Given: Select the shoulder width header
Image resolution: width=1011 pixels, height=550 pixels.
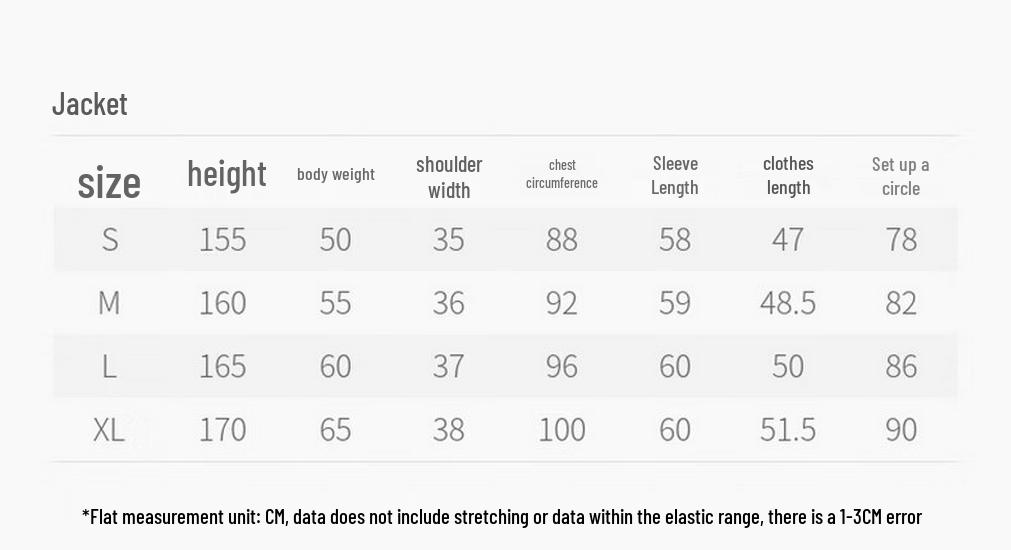Looking at the screenshot, I should coord(449,177).
